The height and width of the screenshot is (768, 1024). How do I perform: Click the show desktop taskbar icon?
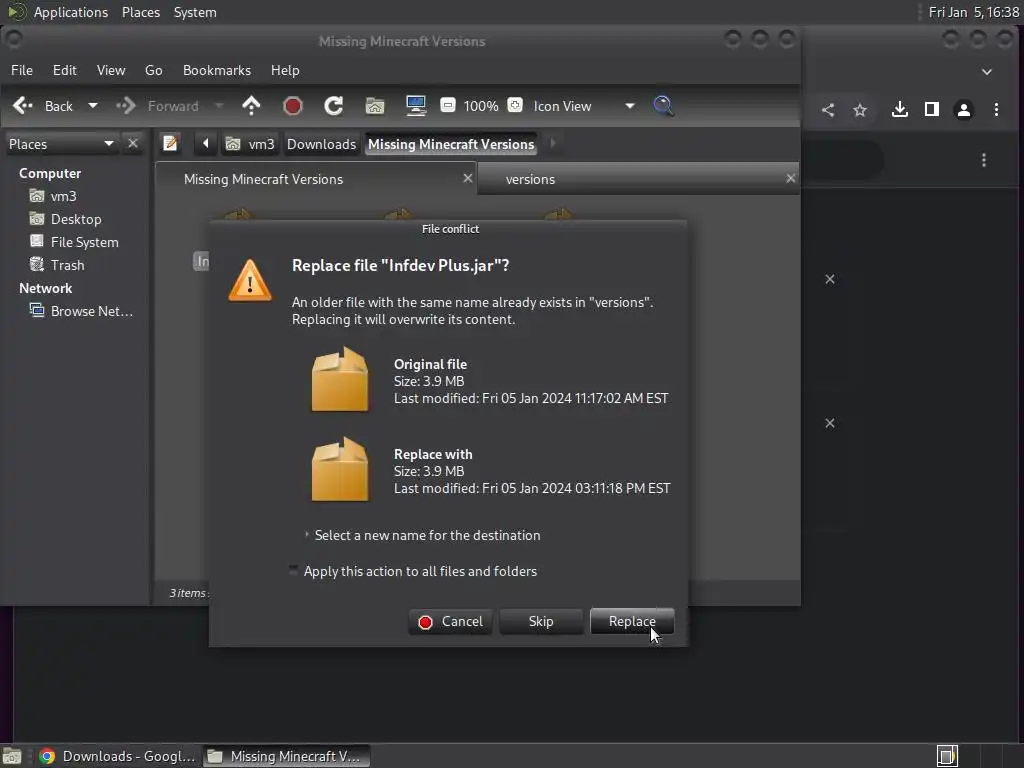[12, 756]
